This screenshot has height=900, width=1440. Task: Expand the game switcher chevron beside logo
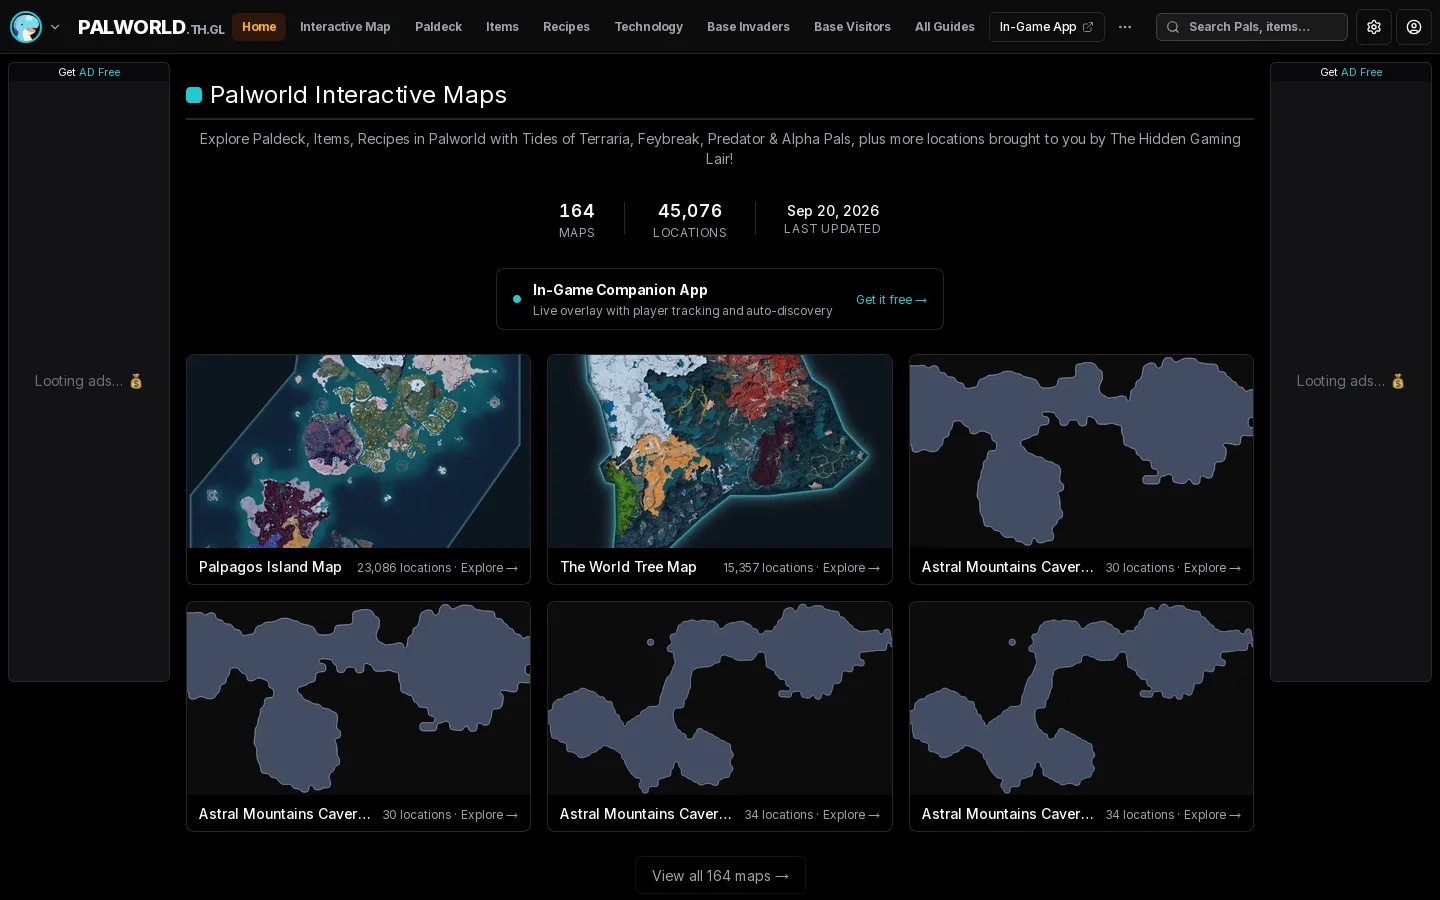[x=55, y=27]
